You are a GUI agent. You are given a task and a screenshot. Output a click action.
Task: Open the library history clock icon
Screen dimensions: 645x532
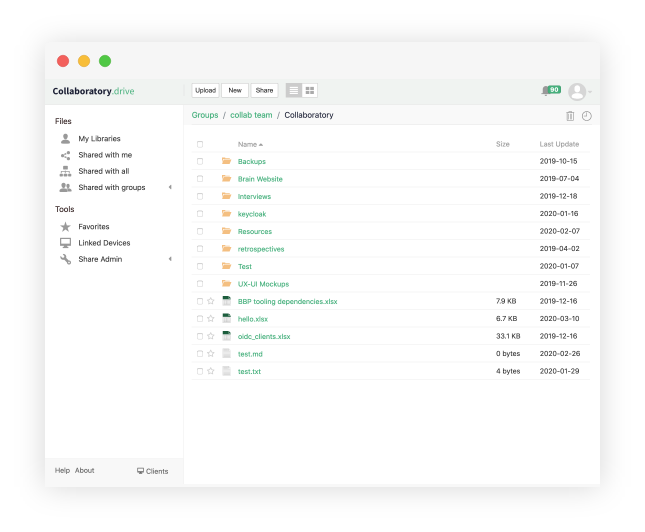click(x=587, y=116)
